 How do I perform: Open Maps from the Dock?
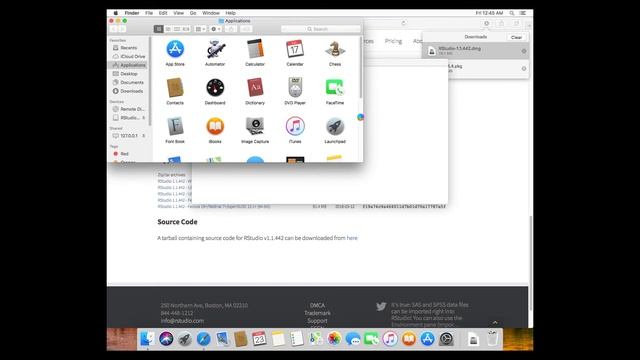pos(316,339)
